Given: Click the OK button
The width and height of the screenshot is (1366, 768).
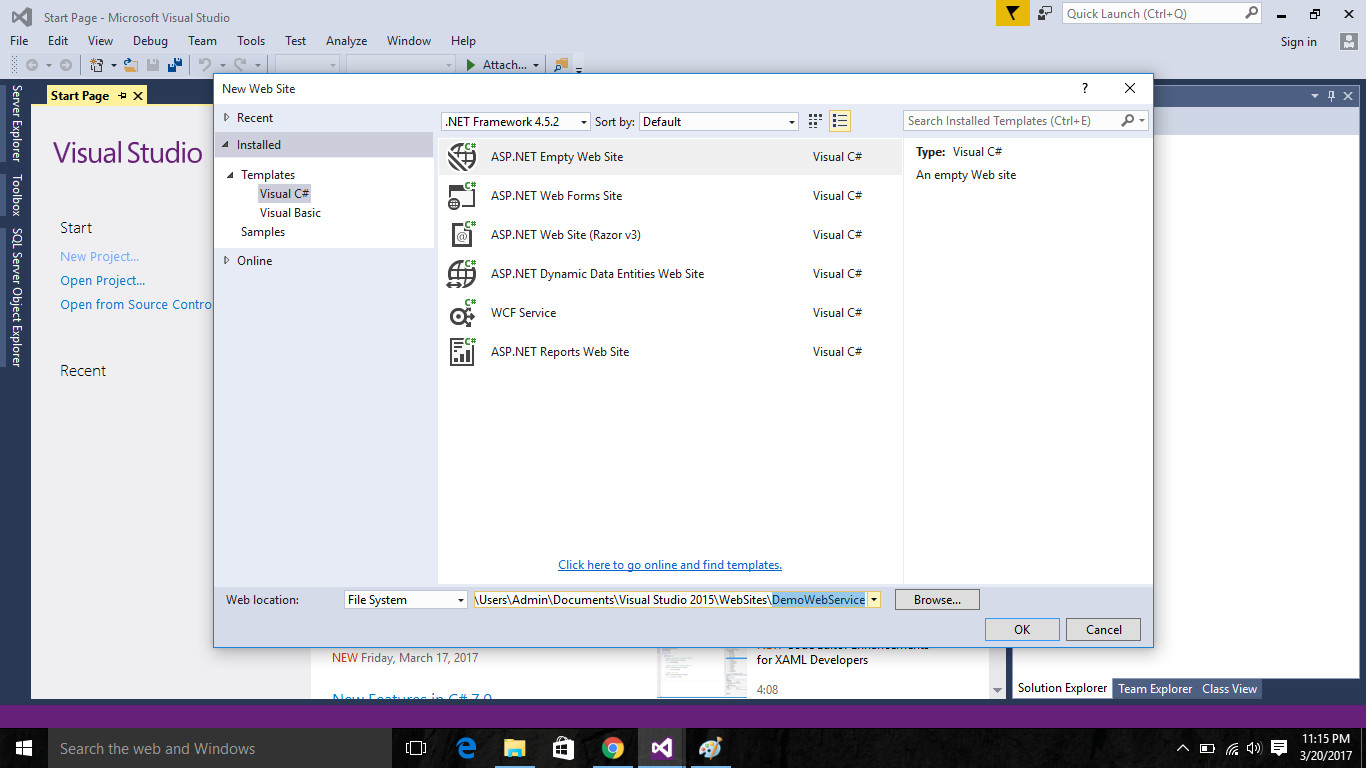Looking at the screenshot, I should (1022, 630).
